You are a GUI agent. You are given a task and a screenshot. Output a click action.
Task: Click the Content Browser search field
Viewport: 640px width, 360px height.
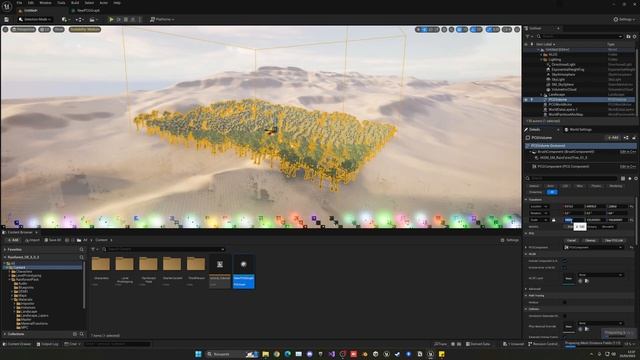[163, 249]
